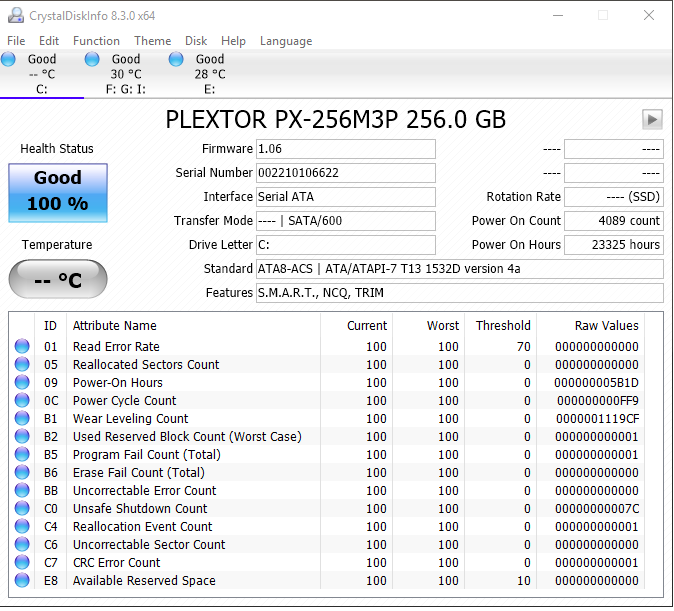Viewport: 674px width, 611px height.
Task: Click status orb for E: drive
Action: 176,59
